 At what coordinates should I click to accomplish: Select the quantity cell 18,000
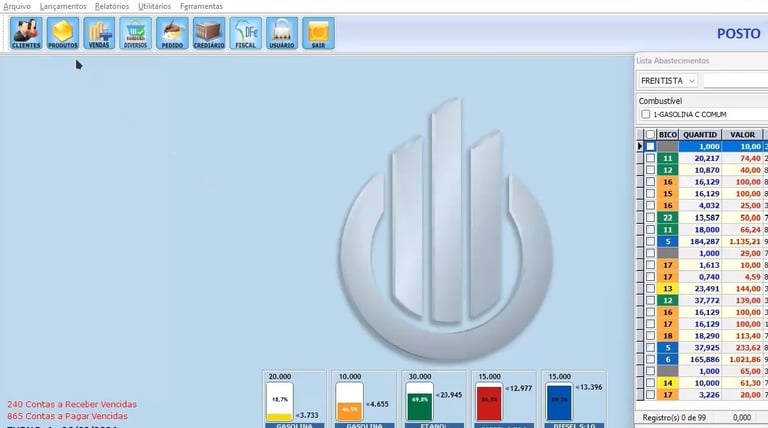700,229
